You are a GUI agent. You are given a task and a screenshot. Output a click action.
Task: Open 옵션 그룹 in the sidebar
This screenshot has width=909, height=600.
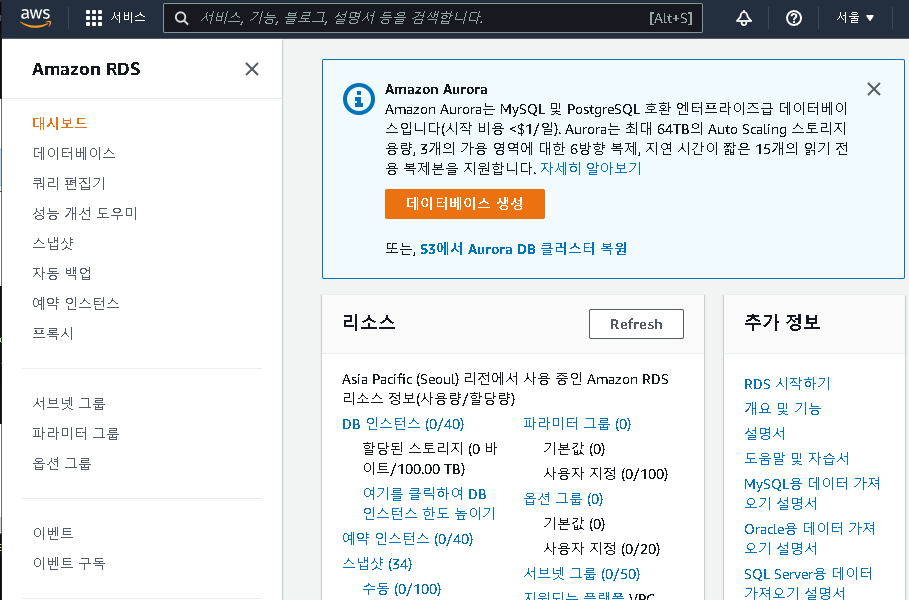62,464
